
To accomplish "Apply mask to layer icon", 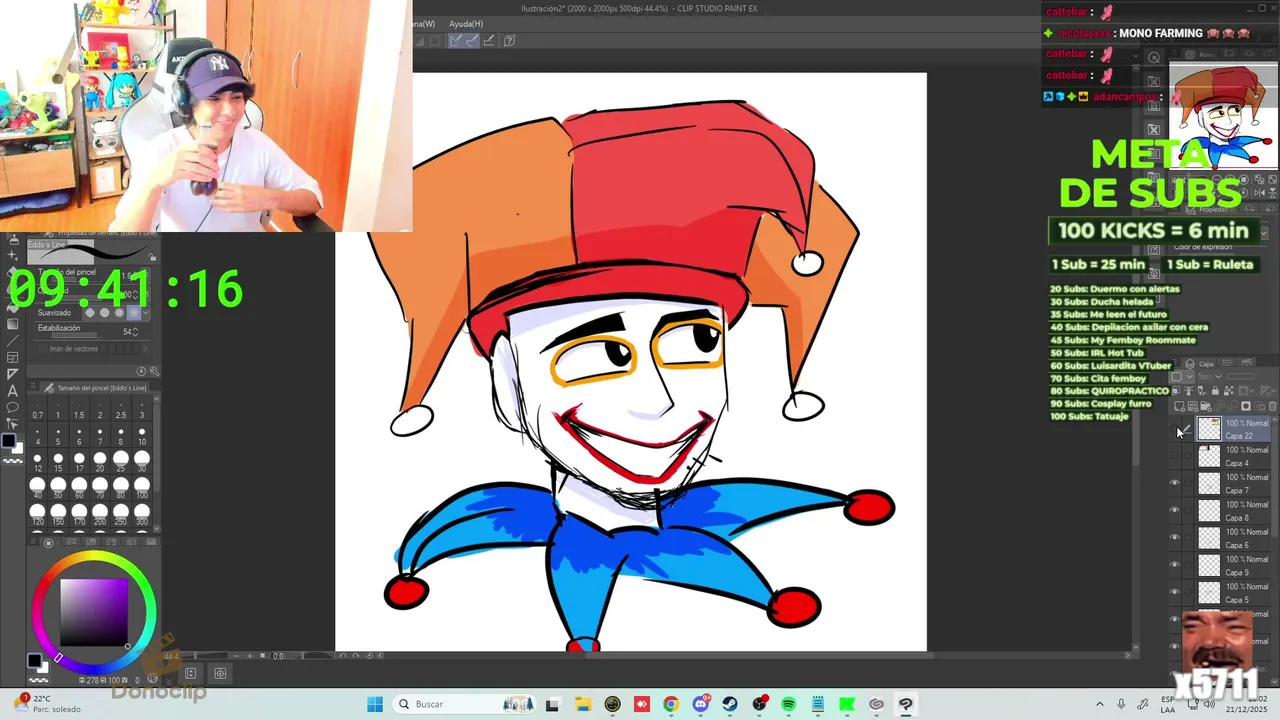I will (x=1259, y=406).
